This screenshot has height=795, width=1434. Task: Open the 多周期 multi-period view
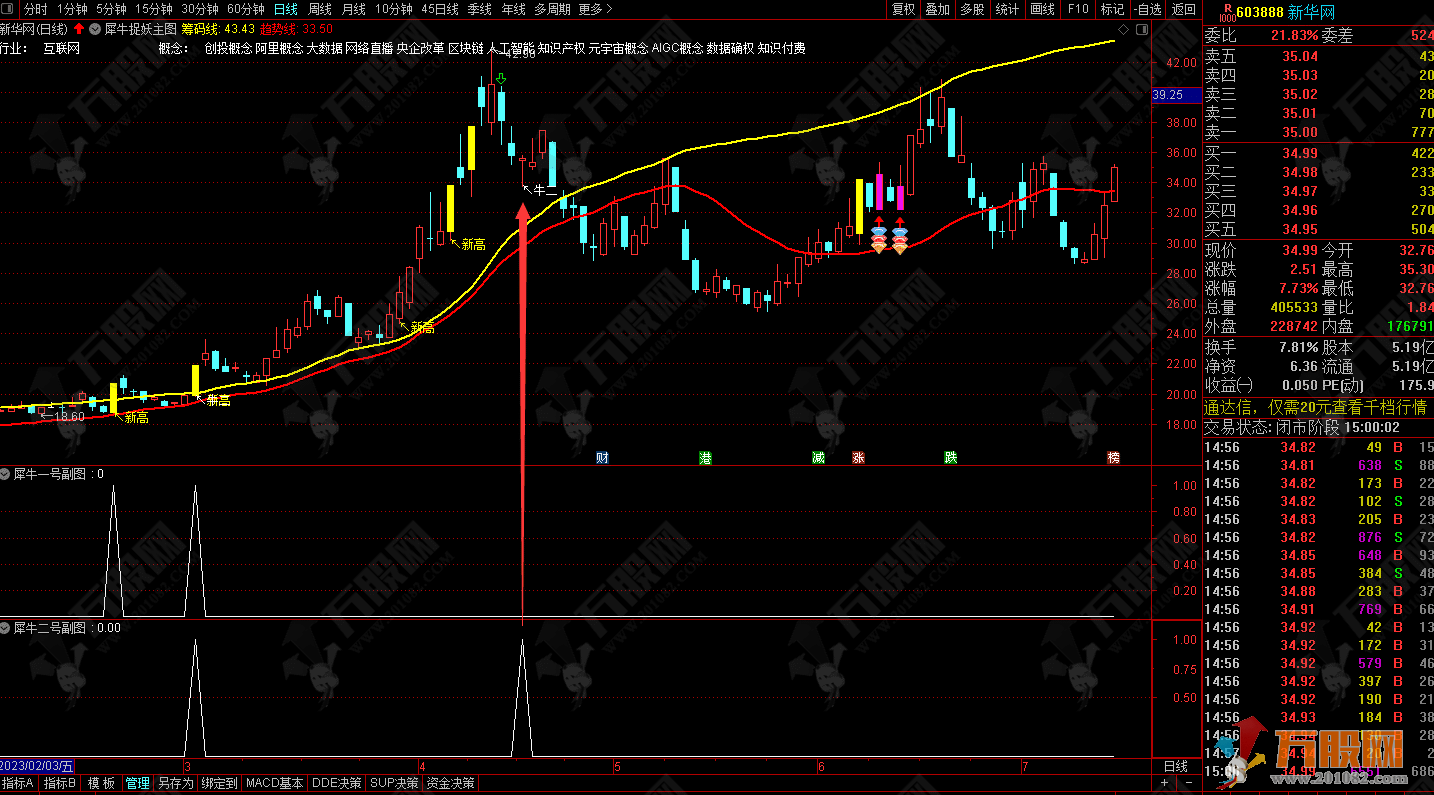click(x=552, y=9)
